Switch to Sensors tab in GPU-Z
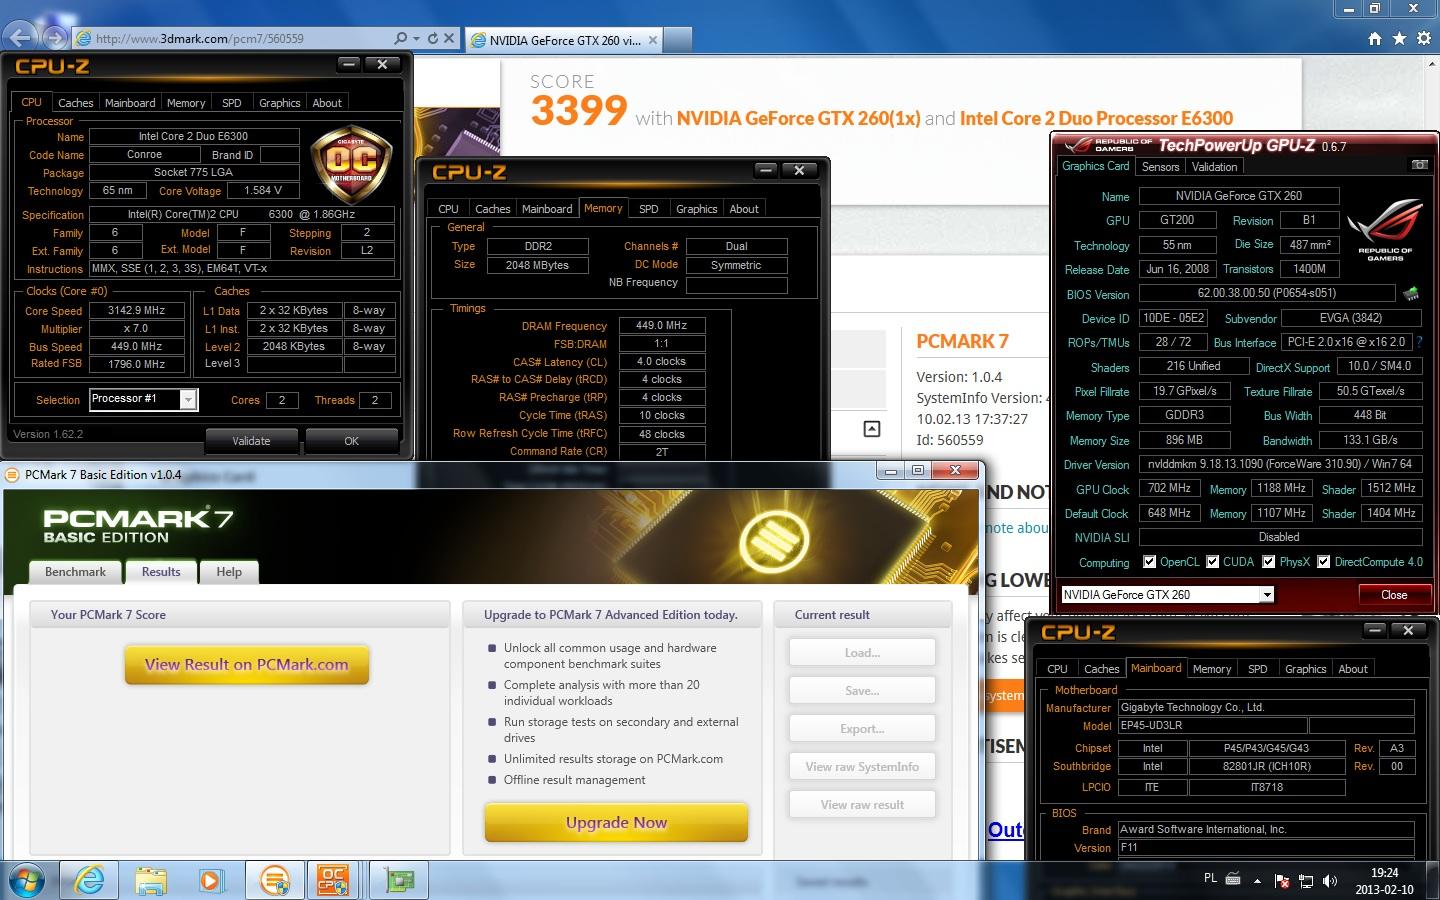1440x900 pixels. click(x=1160, y=167)
